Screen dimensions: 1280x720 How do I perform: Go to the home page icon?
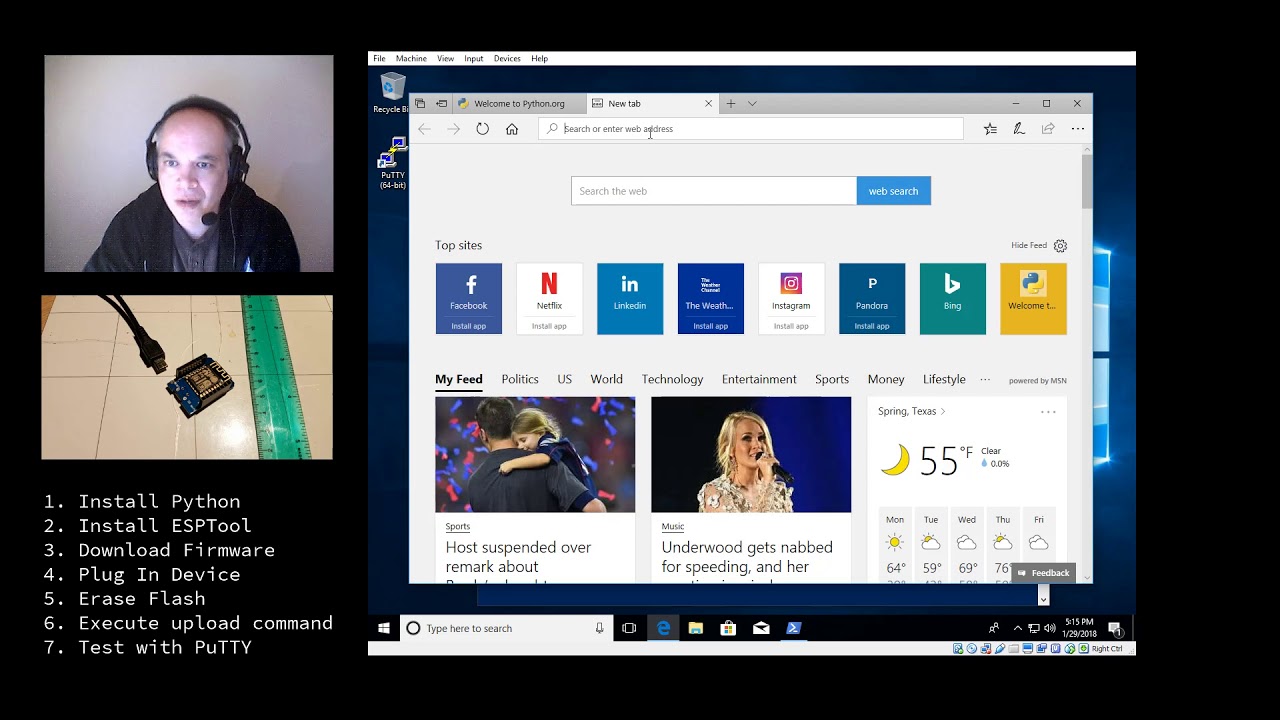point(512,129)
